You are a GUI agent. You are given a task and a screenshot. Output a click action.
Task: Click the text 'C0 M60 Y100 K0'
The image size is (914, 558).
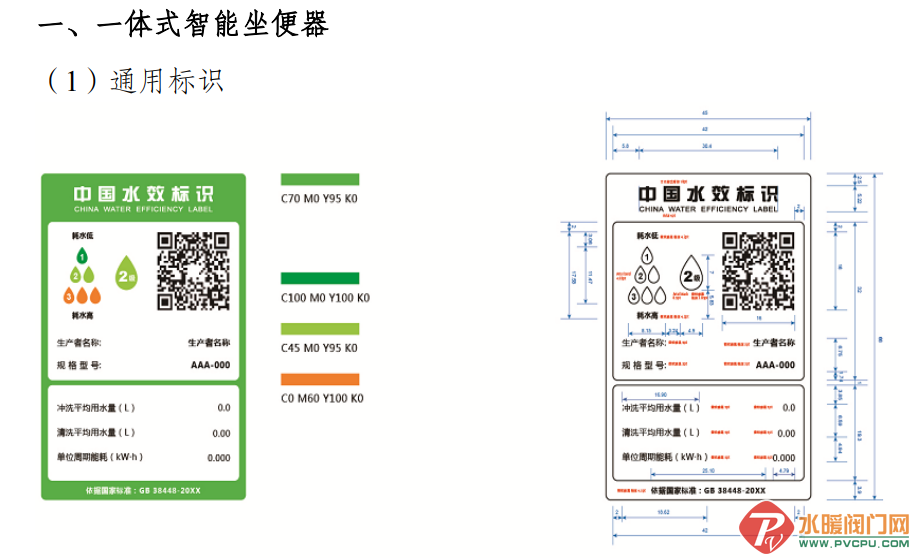click(322, 399)
